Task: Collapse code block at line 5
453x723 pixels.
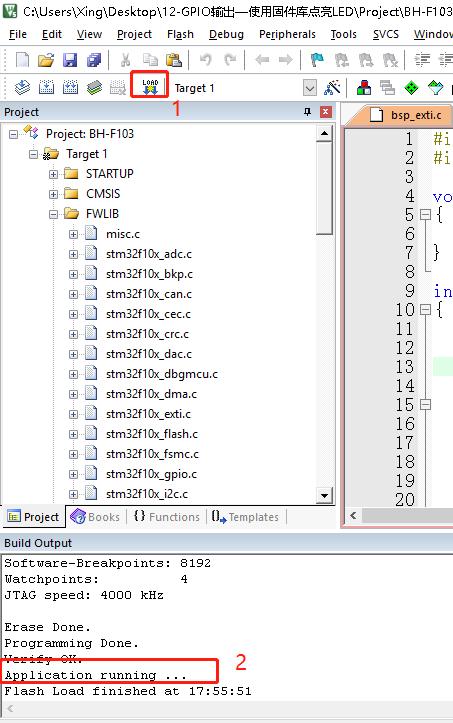Action: click(x=425, y=214)
